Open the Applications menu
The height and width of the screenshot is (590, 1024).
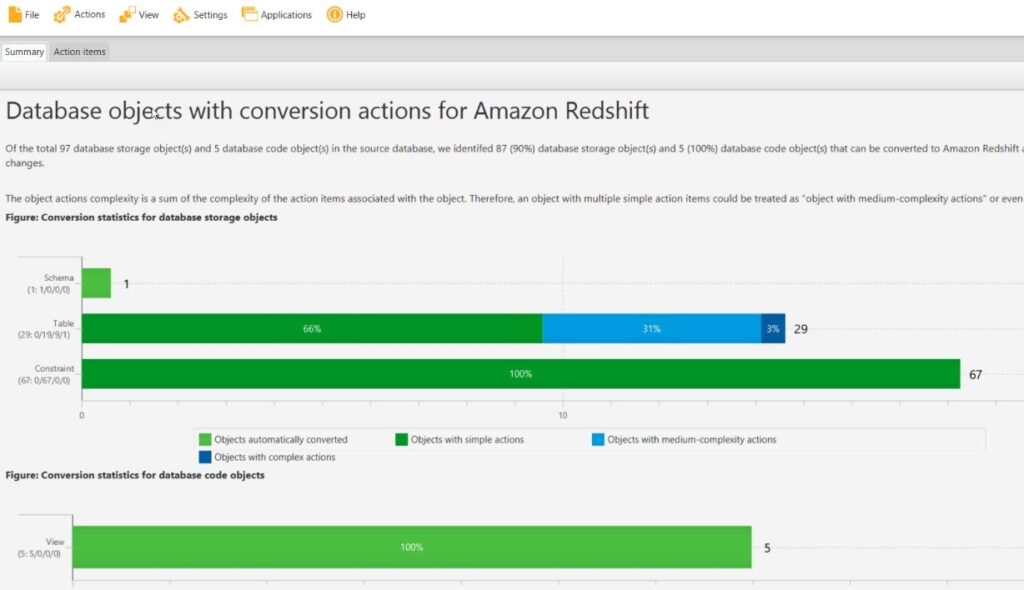coord(277,14)
